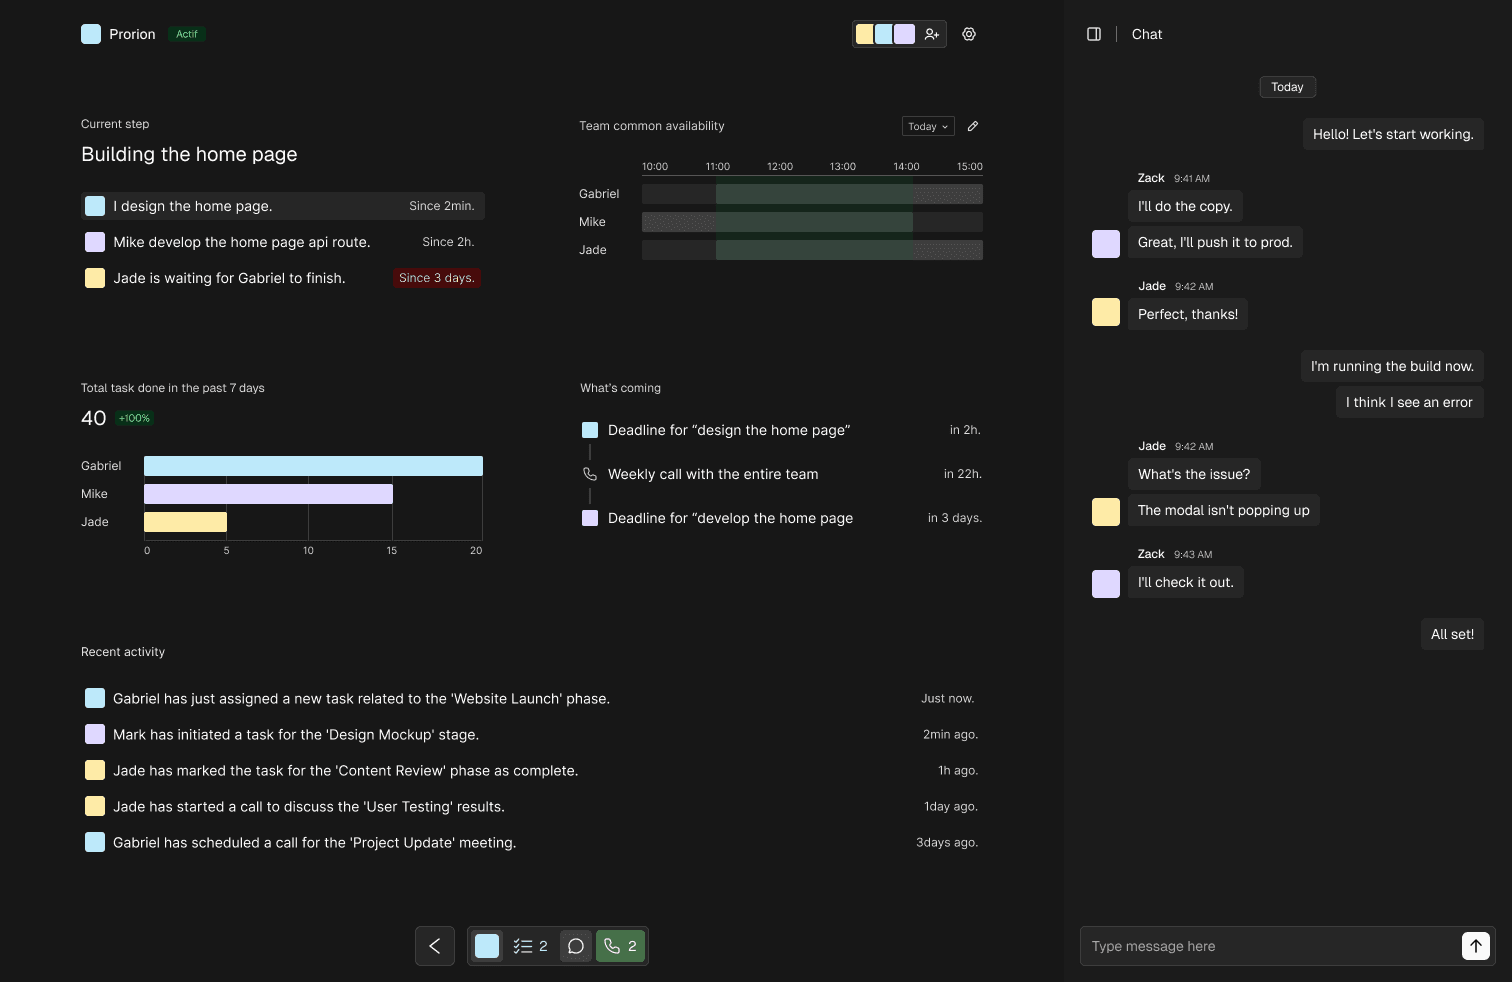The height and width of the screenshot is (982, 1512).
Task: Click the Actif status badge
Action: pos(187,34)
